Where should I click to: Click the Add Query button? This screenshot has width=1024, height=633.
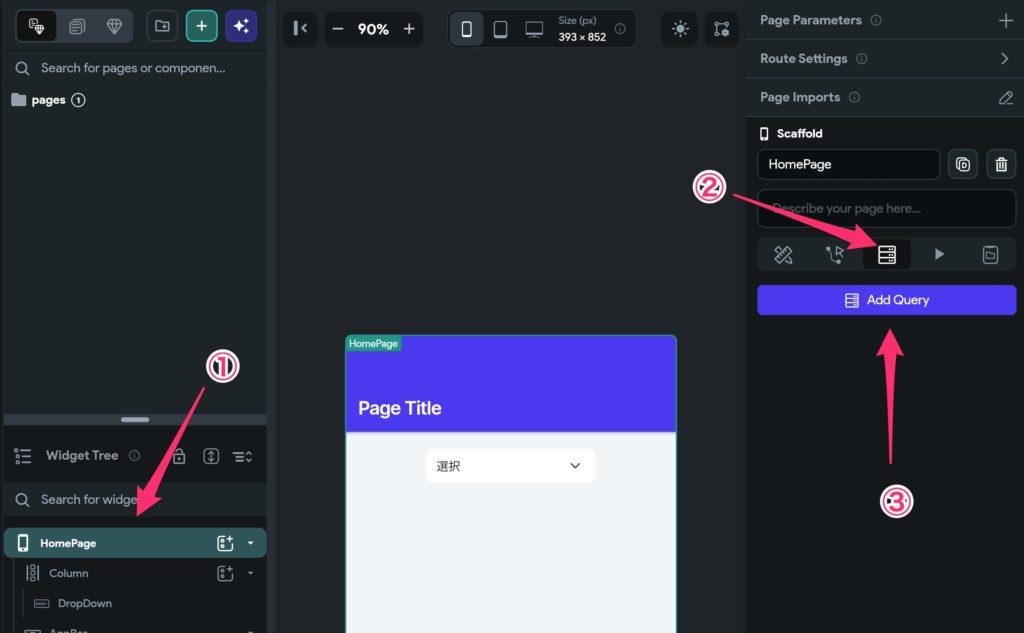point(886,300)
